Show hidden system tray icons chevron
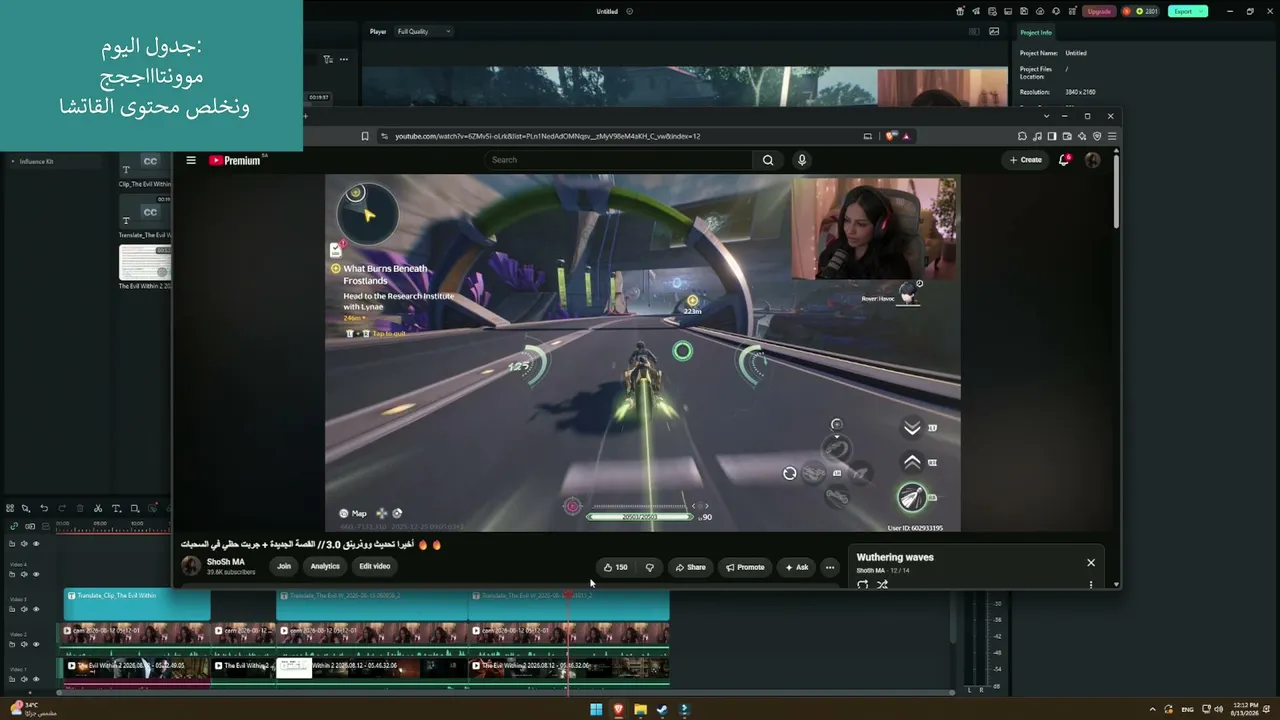 (1152, 710)
